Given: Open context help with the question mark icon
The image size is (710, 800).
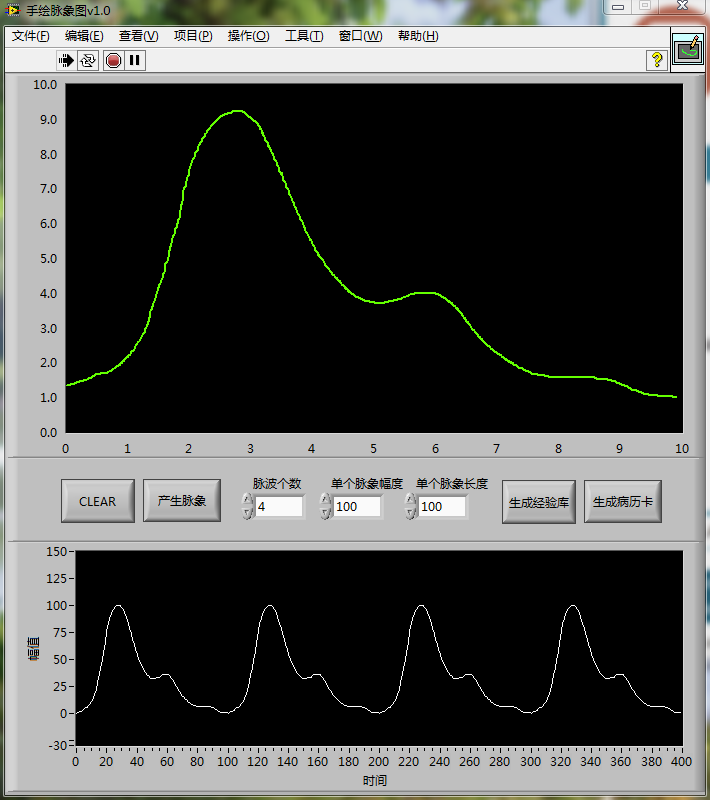Looking at the screenshot, I should click(656, 60).
